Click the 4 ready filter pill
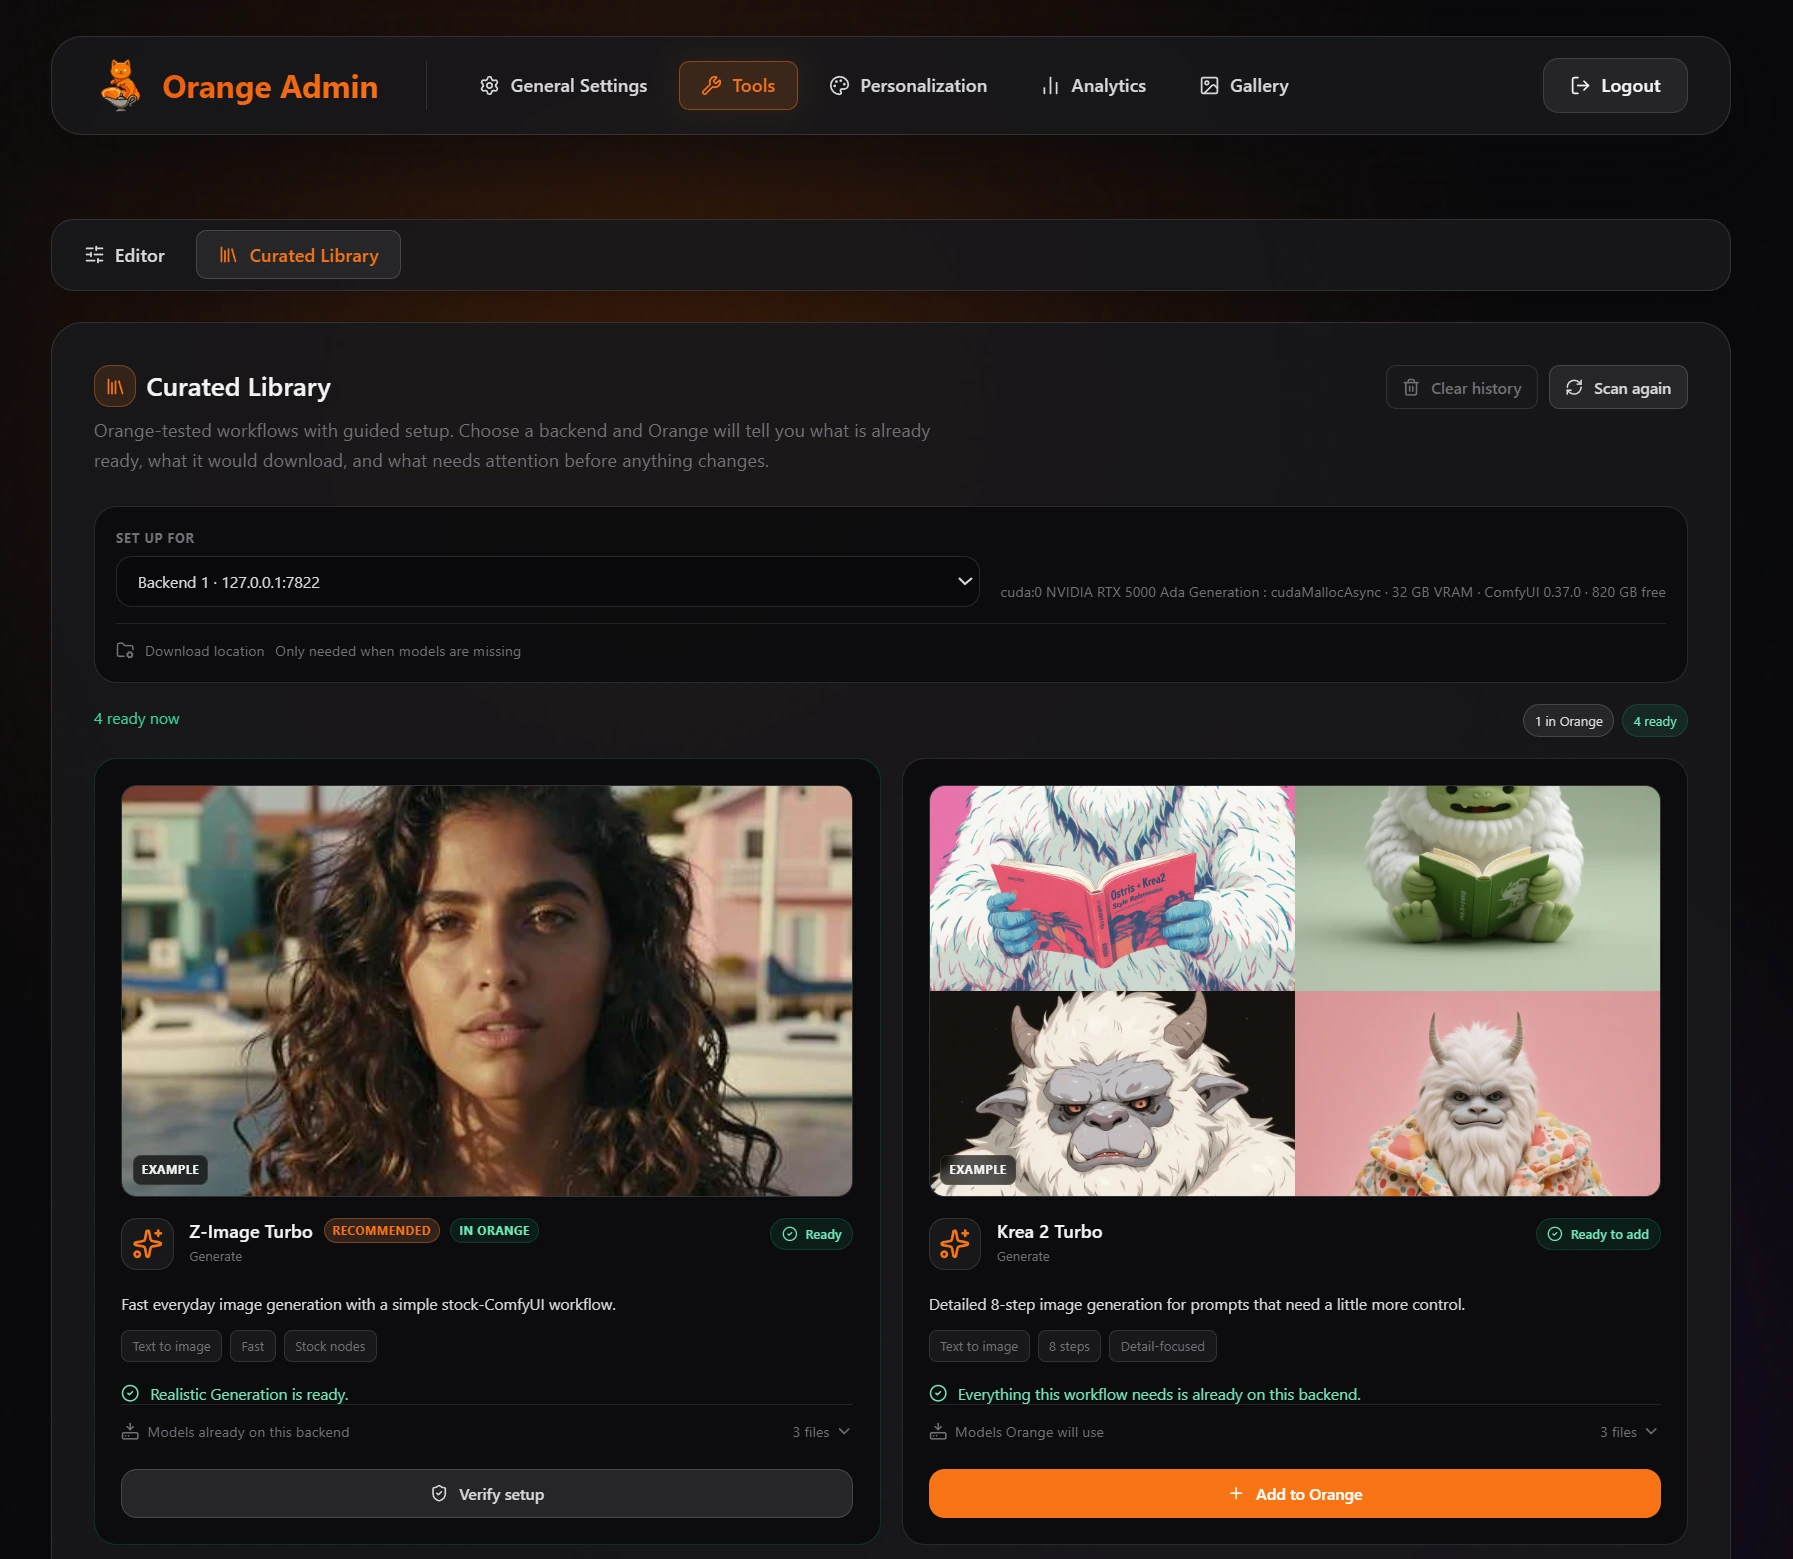Image resolution: width=1793 pixels, height=1559 pixels. [x=1654, y=721]
